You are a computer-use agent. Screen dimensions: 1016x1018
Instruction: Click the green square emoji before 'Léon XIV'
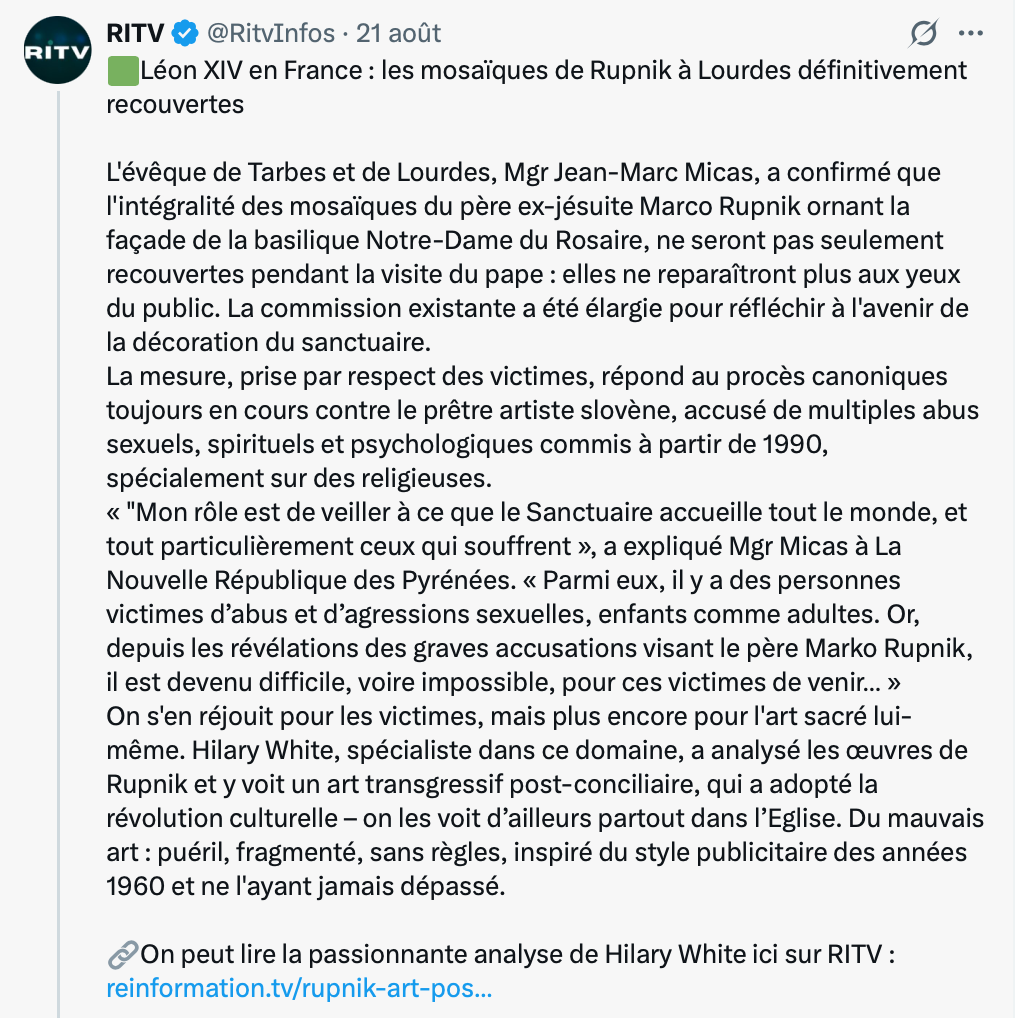tap(123, 71)
